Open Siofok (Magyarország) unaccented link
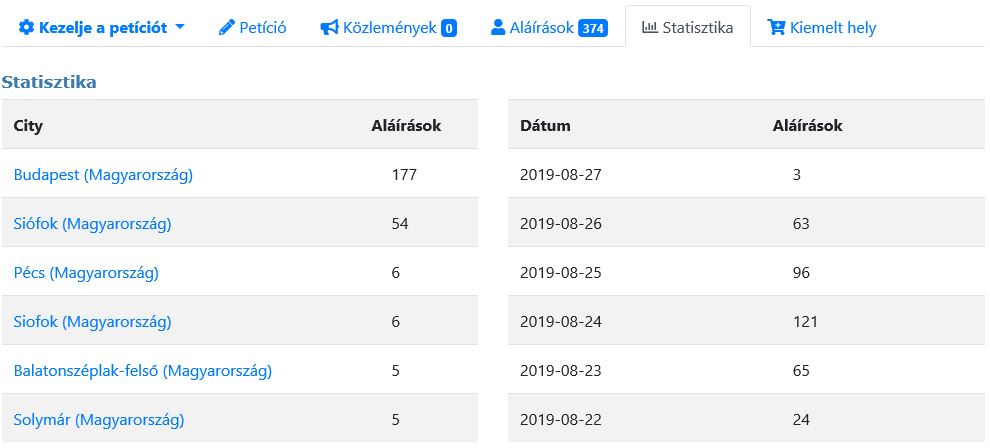 pos(93,322)
